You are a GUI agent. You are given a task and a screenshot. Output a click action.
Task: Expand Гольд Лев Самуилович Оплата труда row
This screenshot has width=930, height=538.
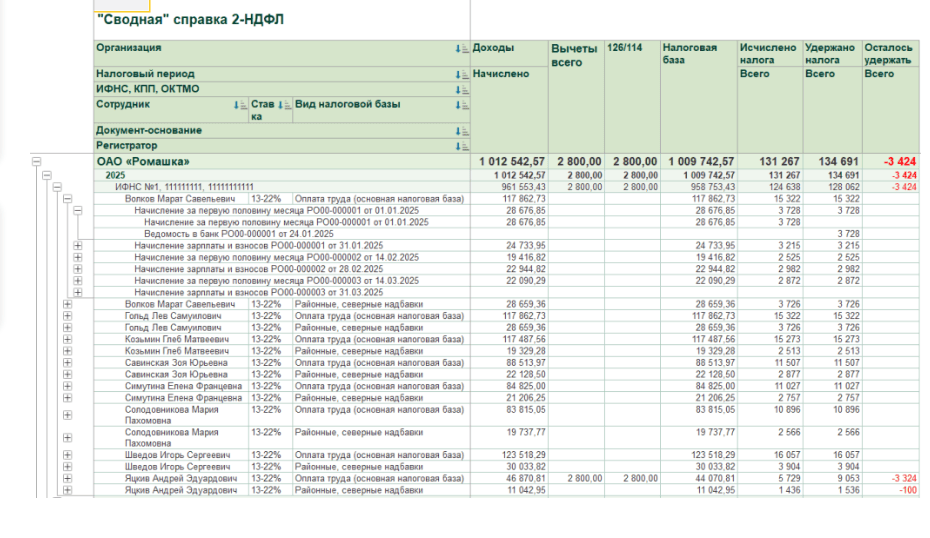[67, 316]
